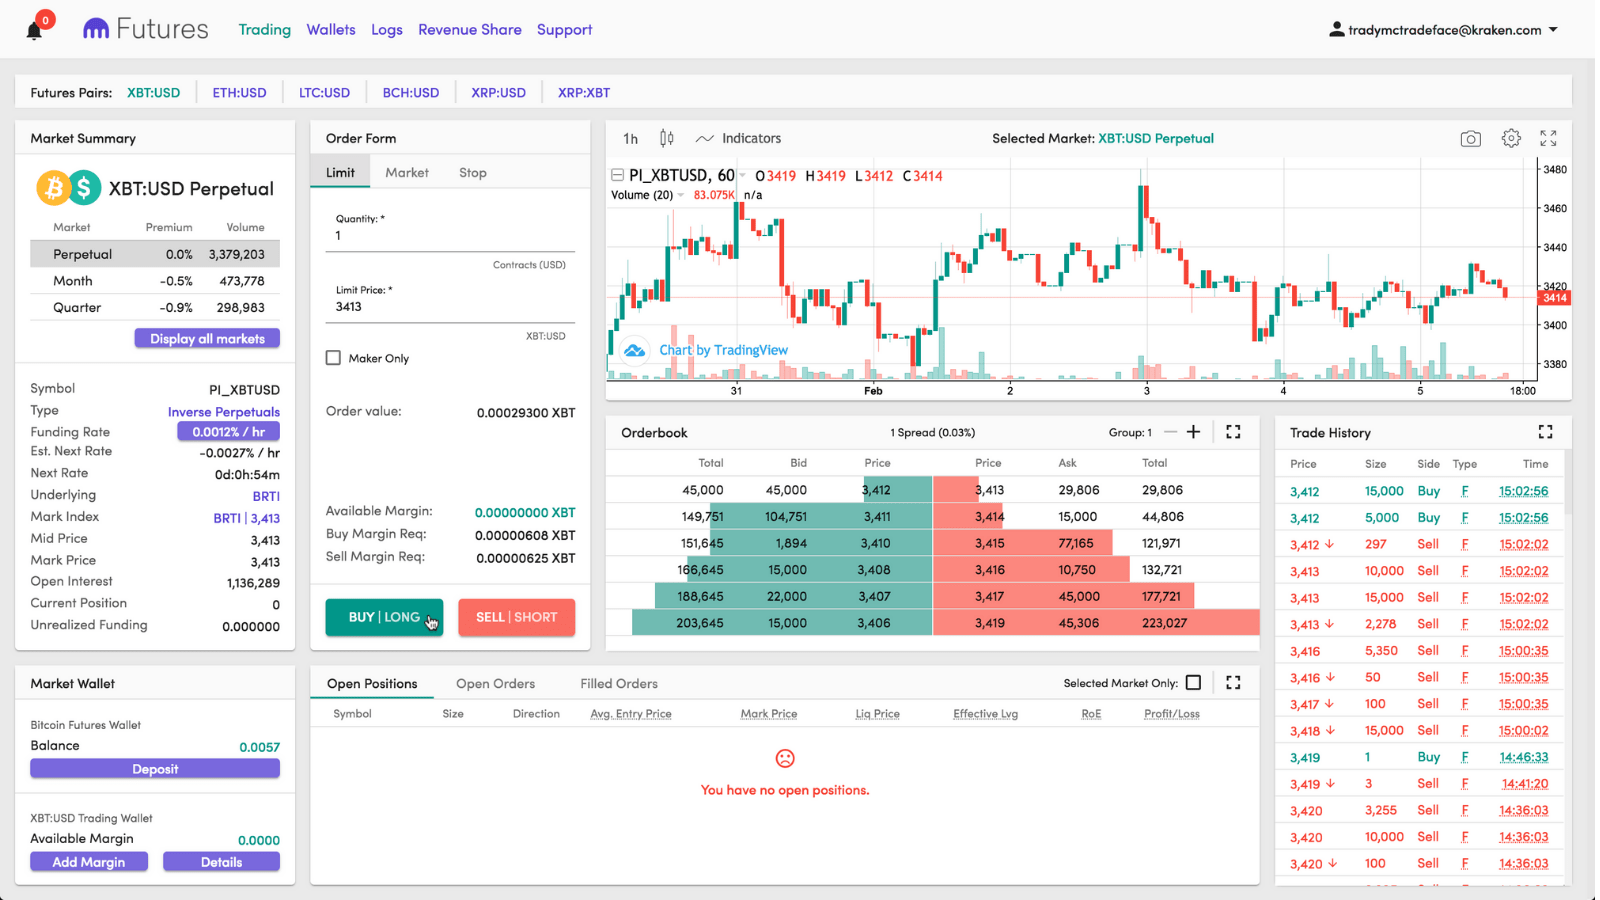1600x900 pixels.
Task: Click the user account profile icon
Action: 1336,29
